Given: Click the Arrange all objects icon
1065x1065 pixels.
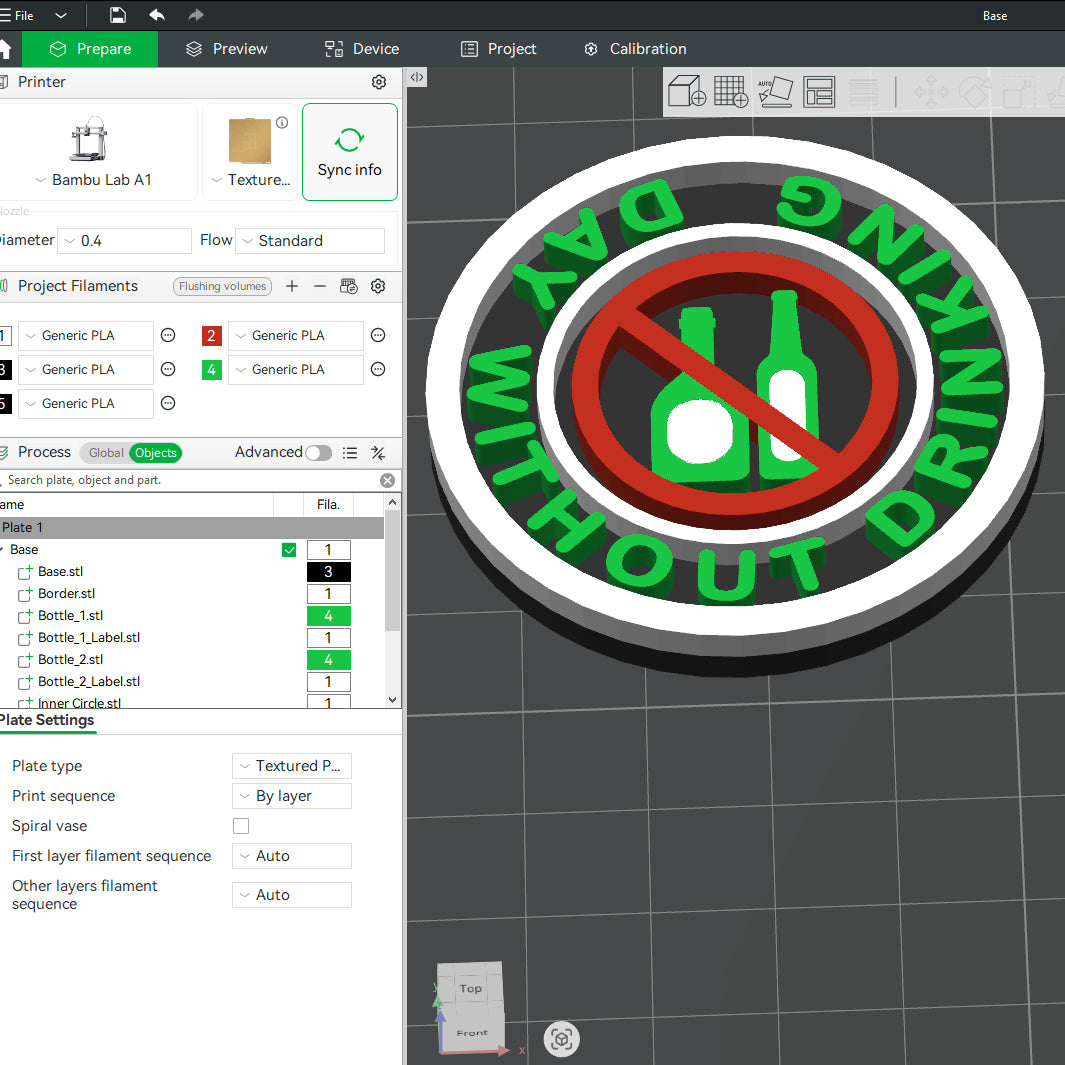Looking at the screenshot, I should [819, 91].
